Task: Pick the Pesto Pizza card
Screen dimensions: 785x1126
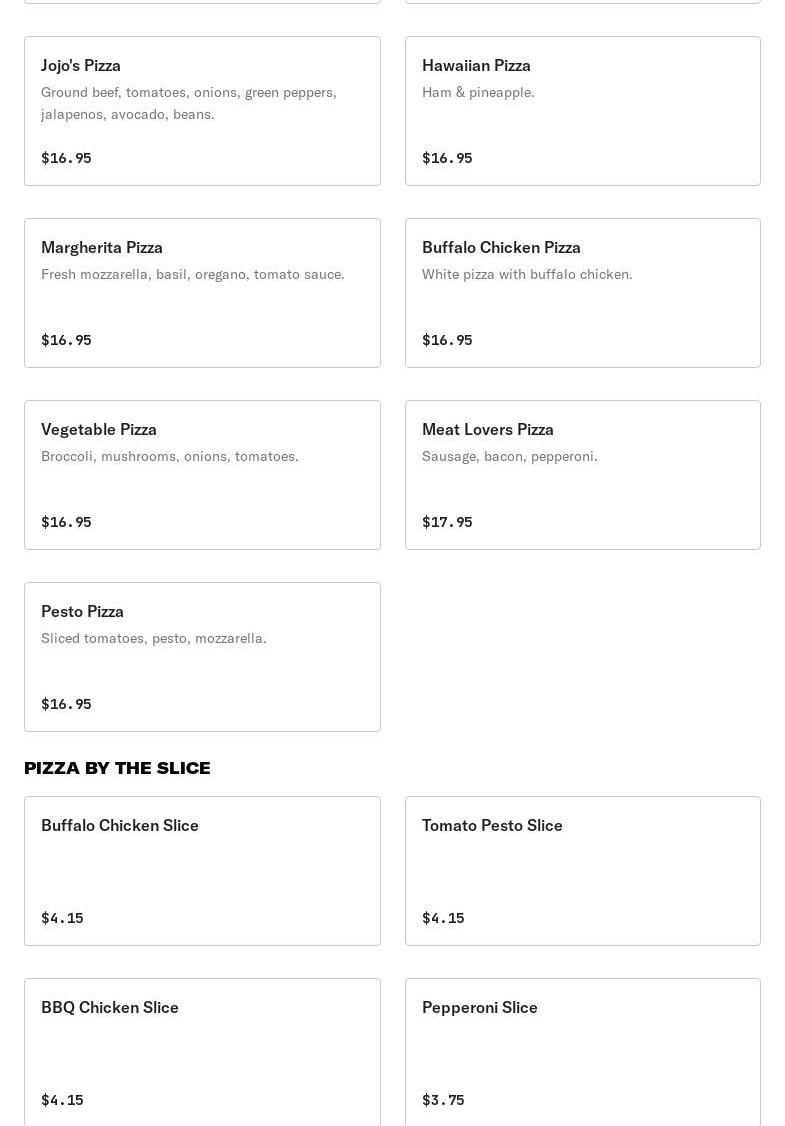Action: [202, 657]
